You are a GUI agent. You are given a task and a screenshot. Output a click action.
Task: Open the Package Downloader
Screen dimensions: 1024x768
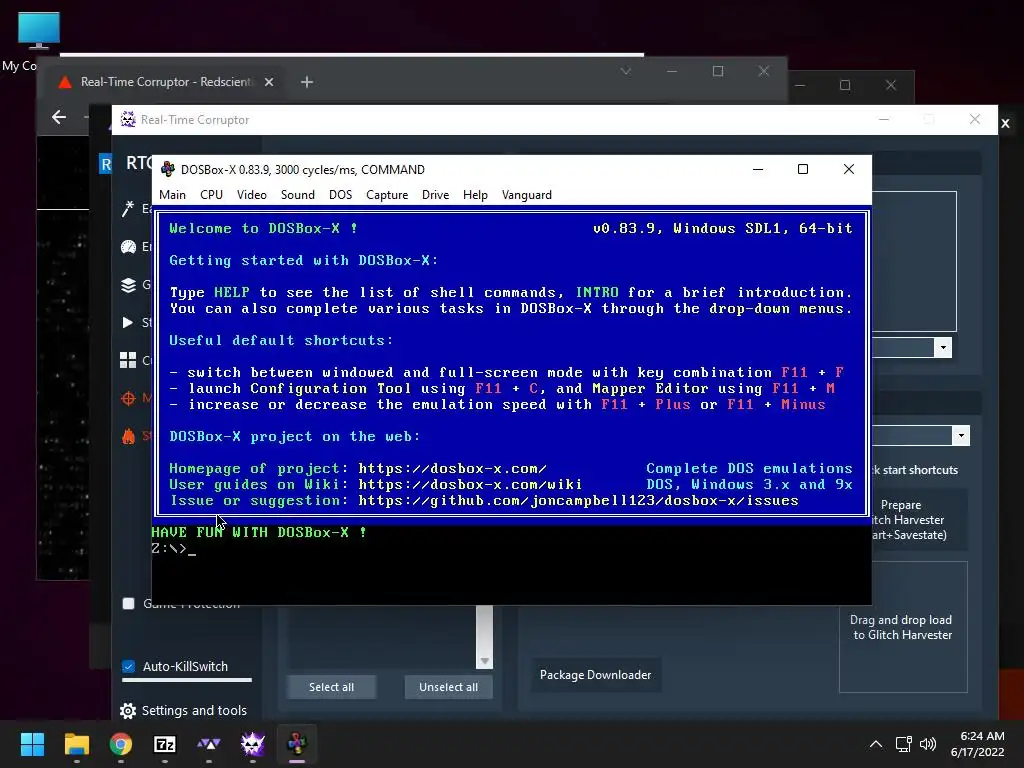596,675
